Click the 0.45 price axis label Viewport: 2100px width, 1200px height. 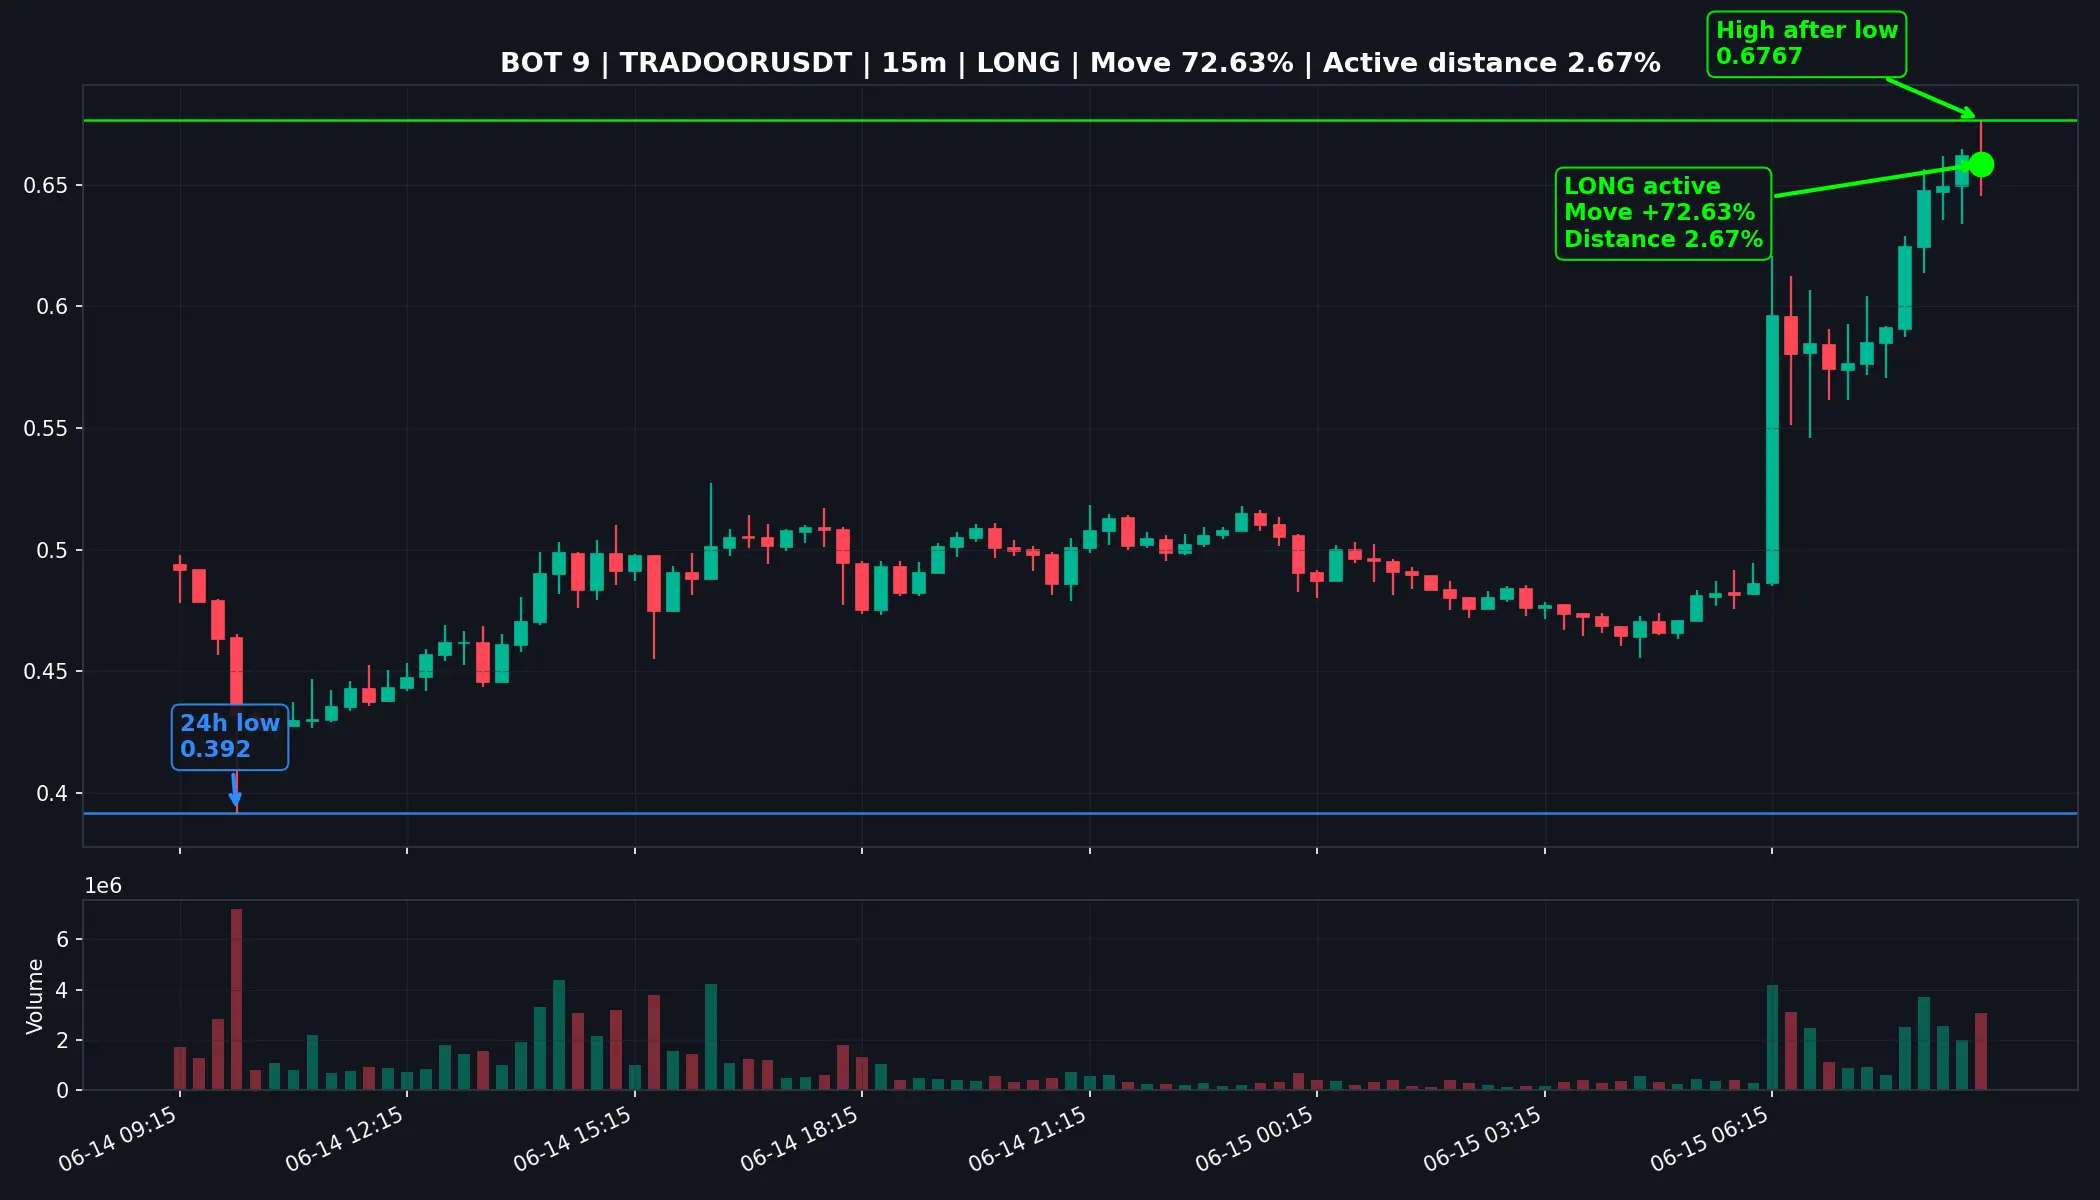point(46,672)
